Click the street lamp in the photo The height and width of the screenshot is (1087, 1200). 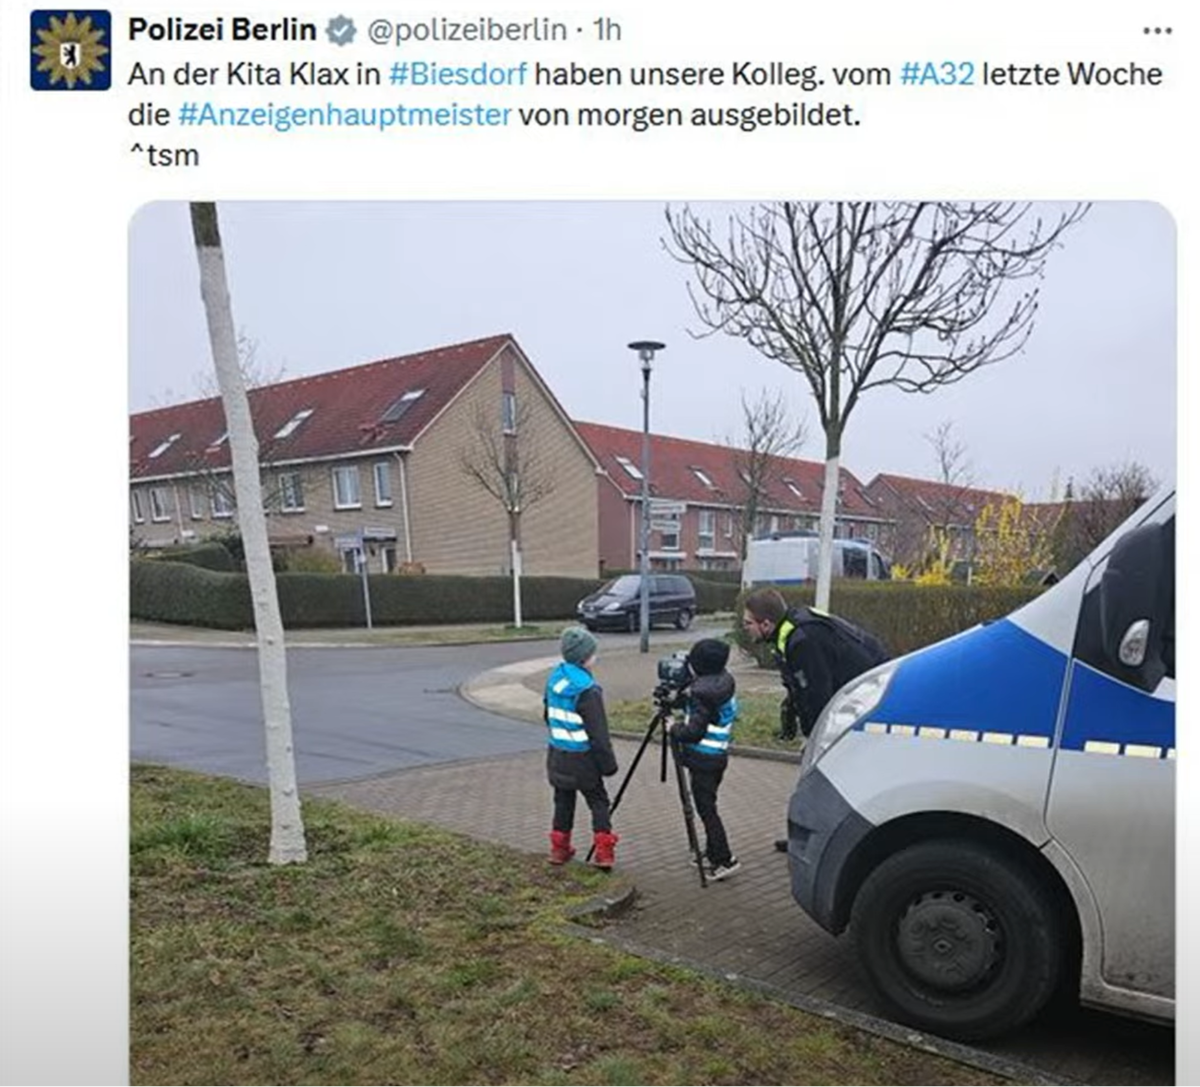pos(646,495)
